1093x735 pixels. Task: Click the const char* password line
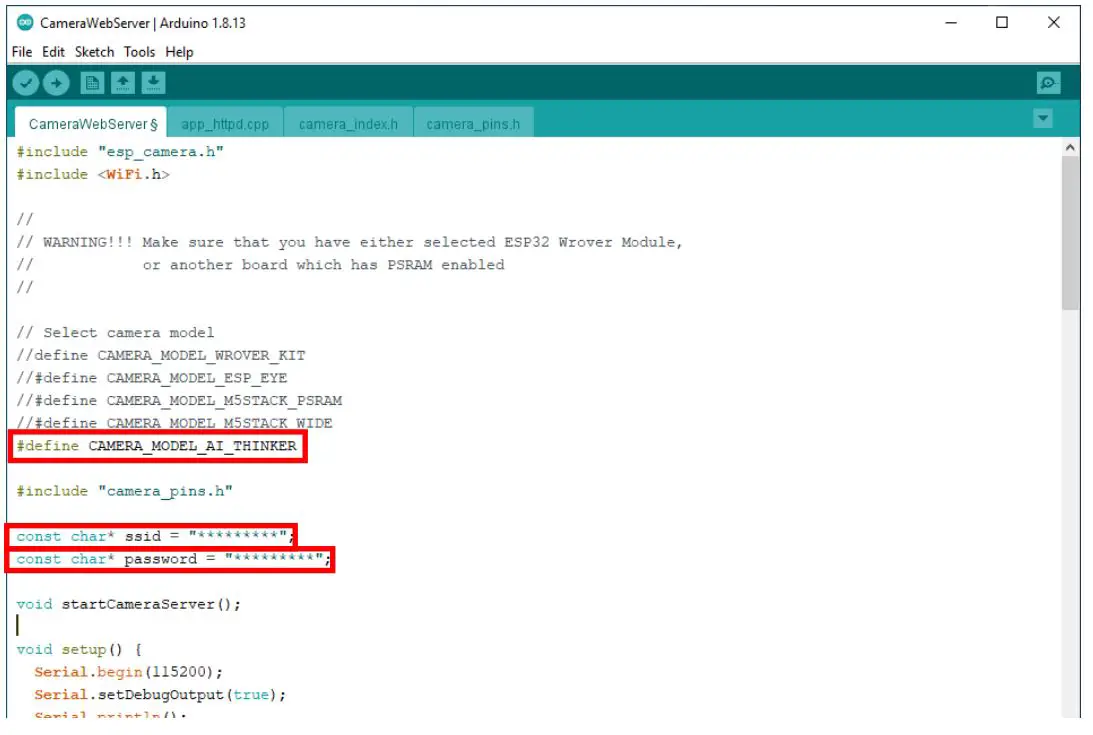(174, 559)
